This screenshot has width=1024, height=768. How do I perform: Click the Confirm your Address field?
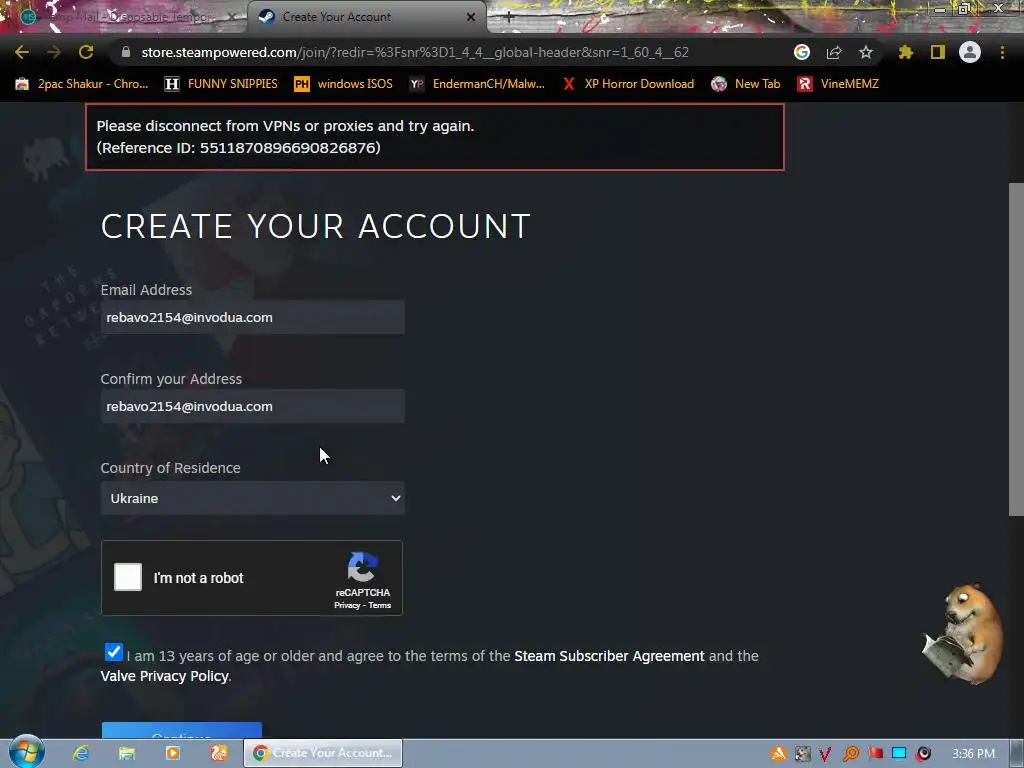tap(253, 406)
